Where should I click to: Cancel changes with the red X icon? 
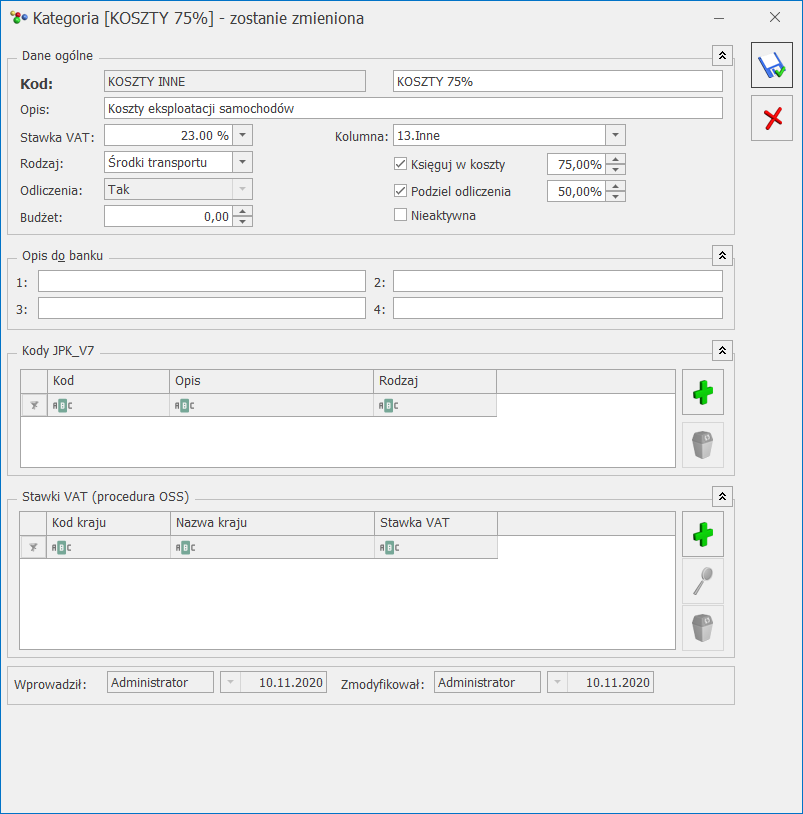772,118
